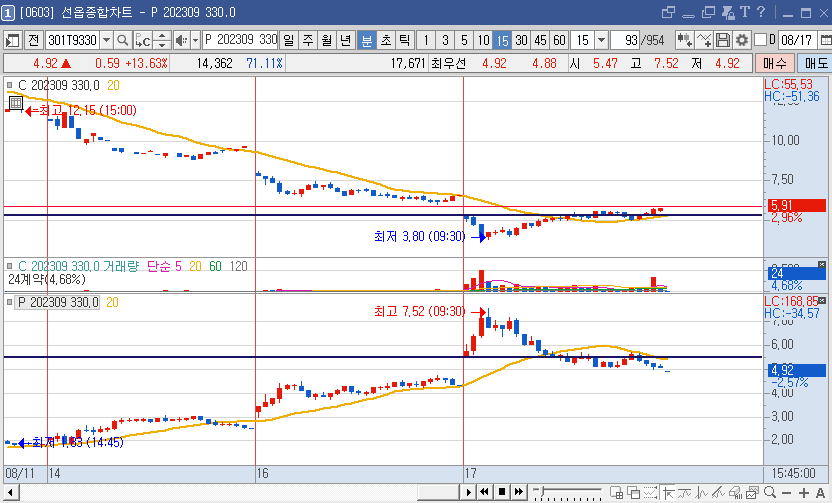Select the 주 (weekly) period tab

click(x=308, y=40)
